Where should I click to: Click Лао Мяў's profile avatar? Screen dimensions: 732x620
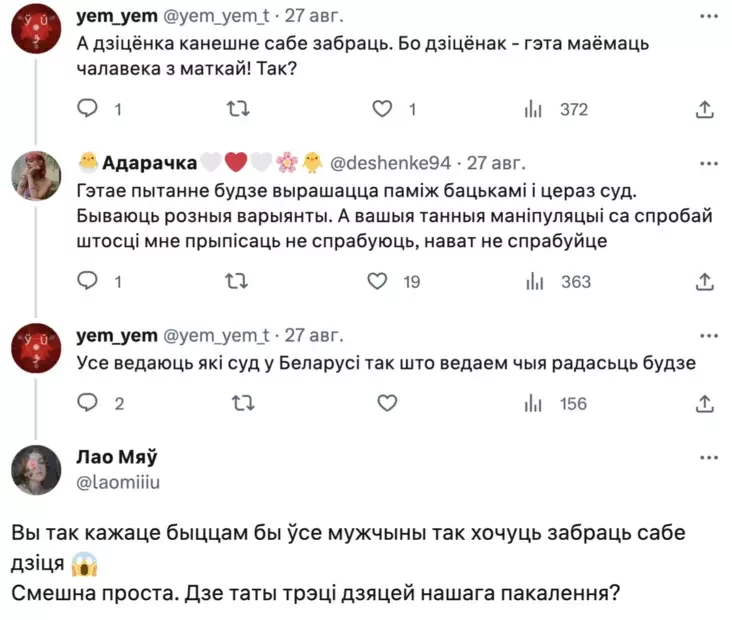click(x=39, y=469)
